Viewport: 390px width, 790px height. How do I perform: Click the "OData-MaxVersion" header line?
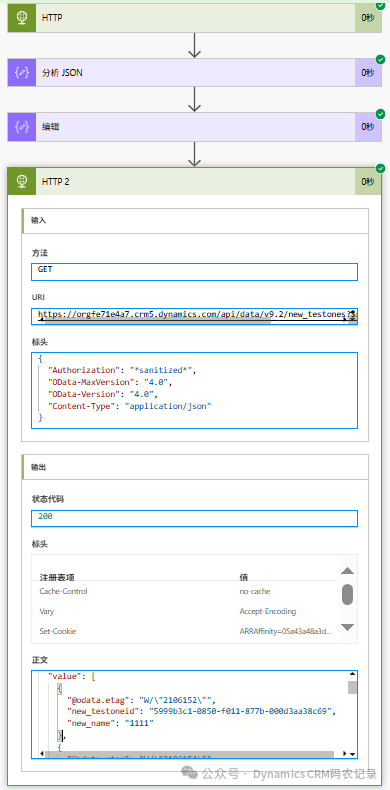(110, 382)
